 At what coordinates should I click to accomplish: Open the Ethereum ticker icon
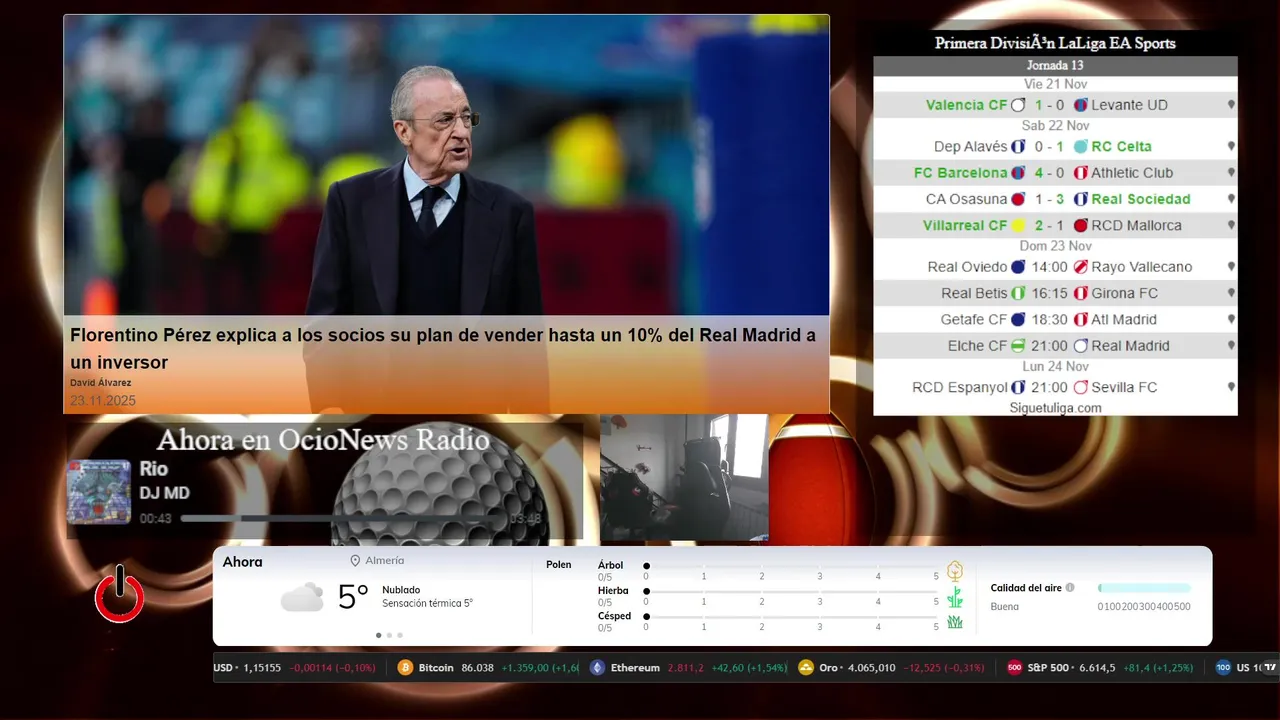pyautogui.click(x=597, y=668)
